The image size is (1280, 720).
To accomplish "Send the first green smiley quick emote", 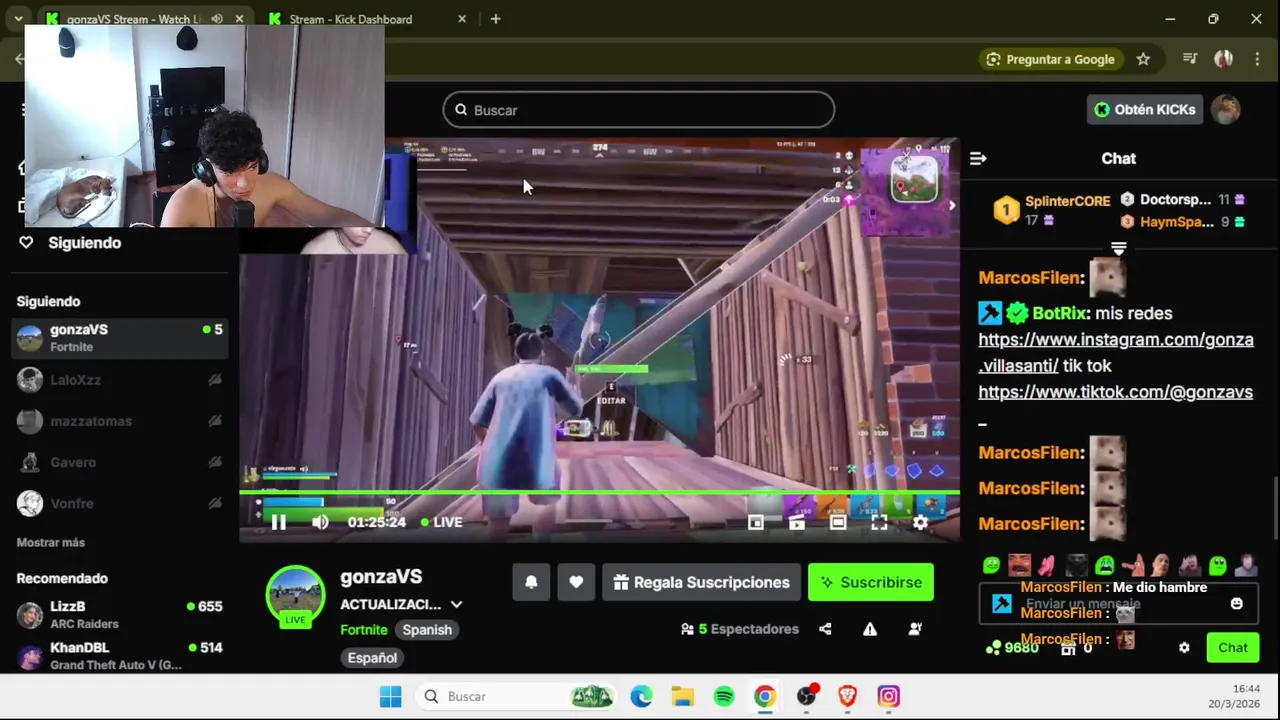I will [990, 565].
